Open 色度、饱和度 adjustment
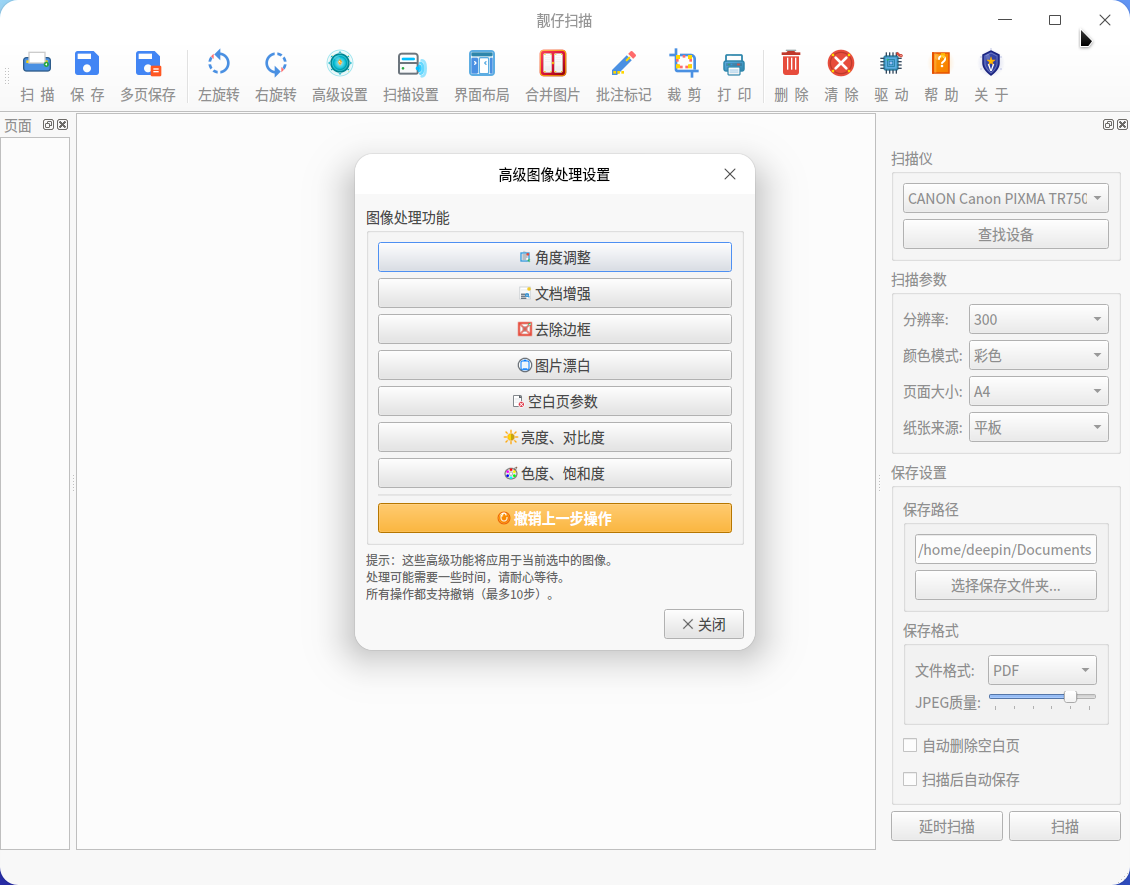This screenshot has width=1130, height=885. pos(555,473)
